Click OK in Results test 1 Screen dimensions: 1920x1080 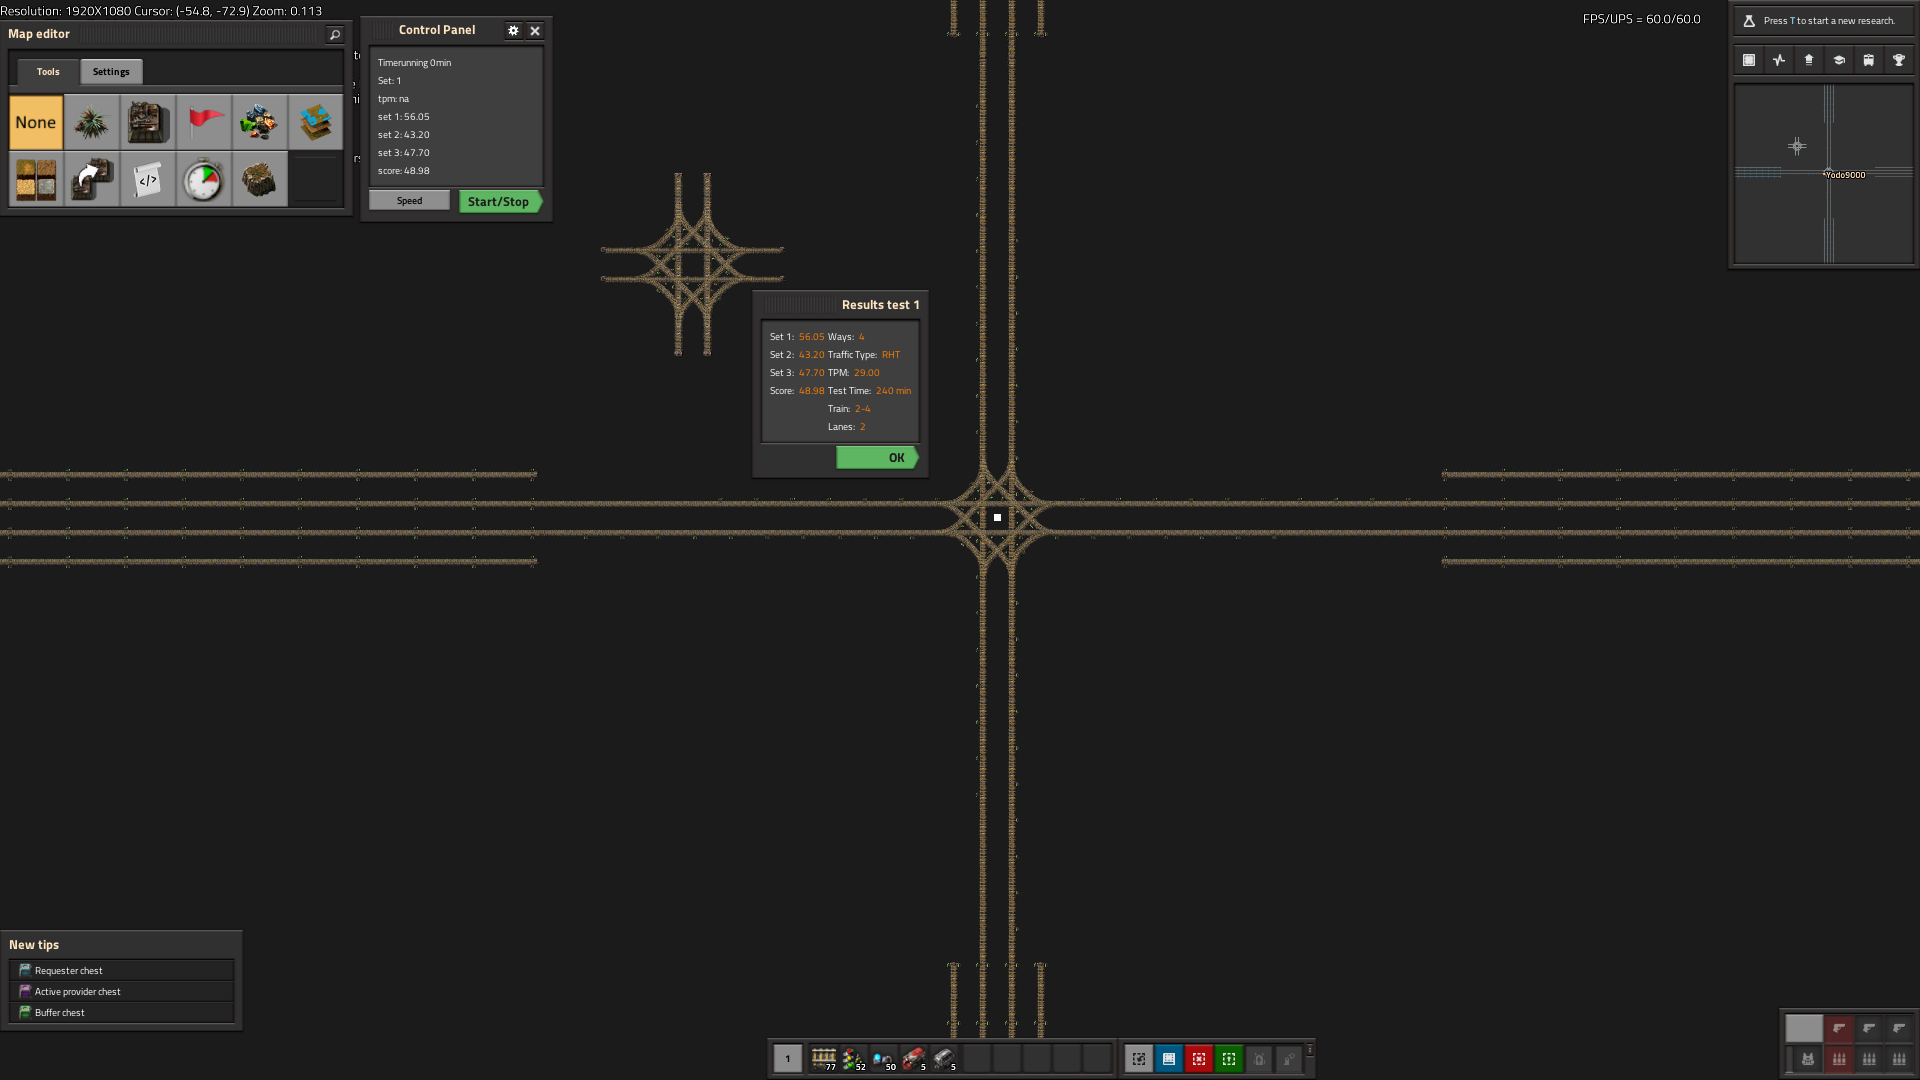[x=877, y=458]
